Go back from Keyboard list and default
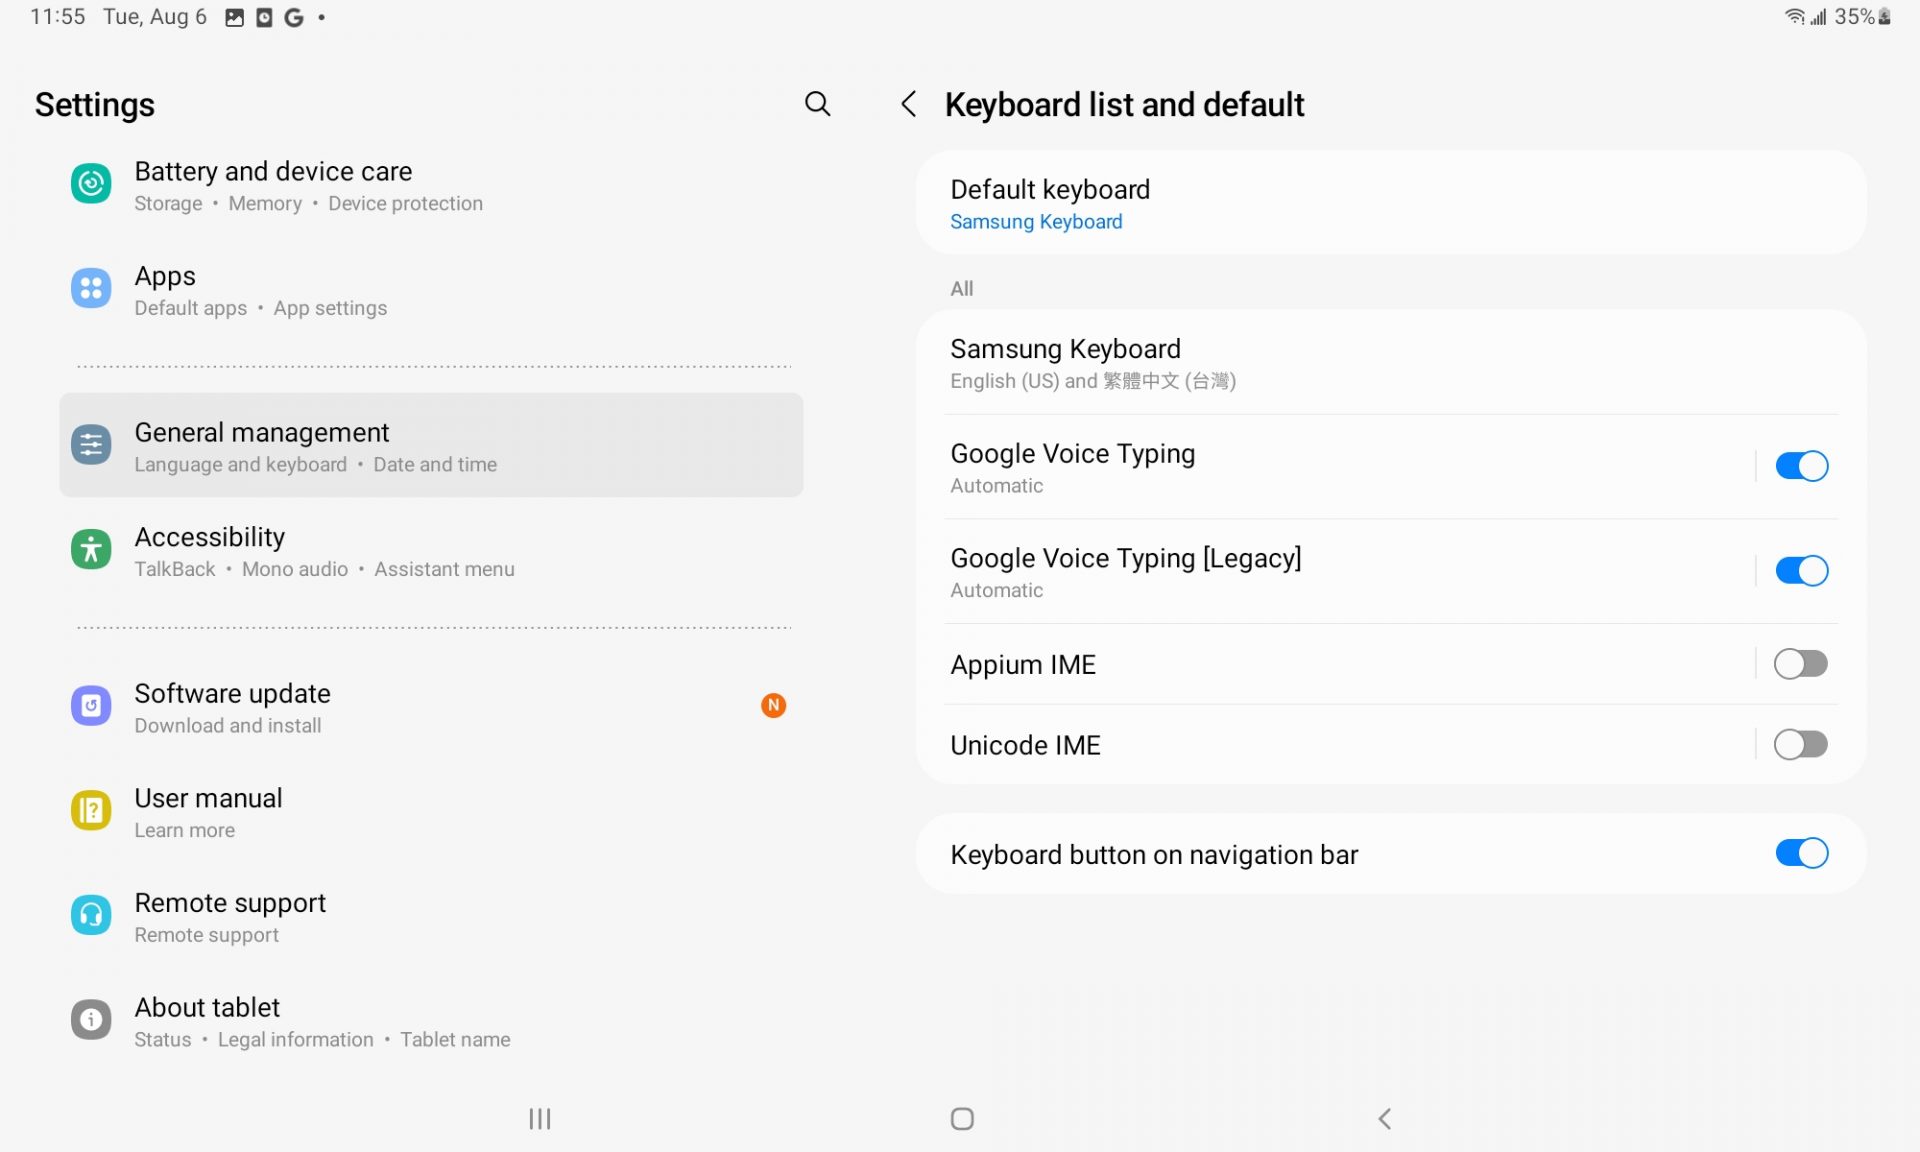The height and width of the screenshot is (1152, 1920). pos(908,104)
